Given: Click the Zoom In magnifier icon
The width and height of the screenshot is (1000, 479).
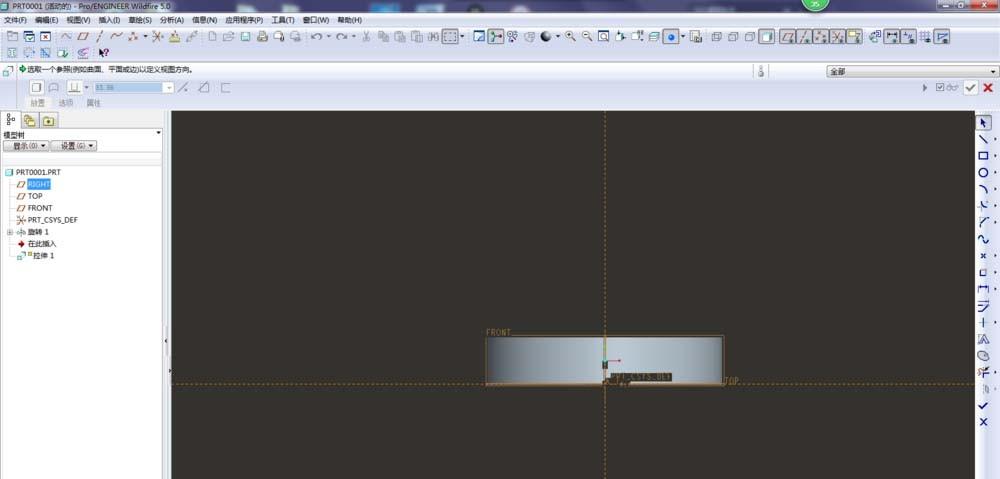Looking at the screenshot, I should (x=570, y=37).
